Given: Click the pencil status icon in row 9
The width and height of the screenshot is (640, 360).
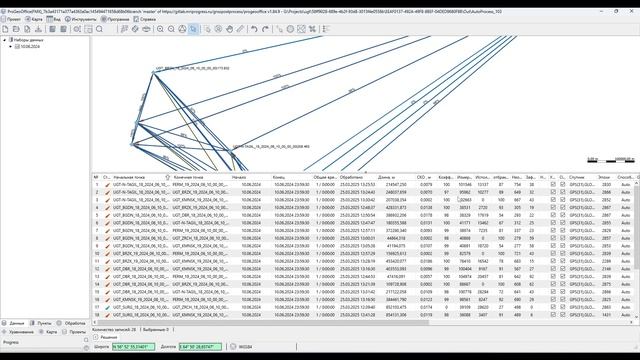Looking at the screenshot, I should click(107, 246).
